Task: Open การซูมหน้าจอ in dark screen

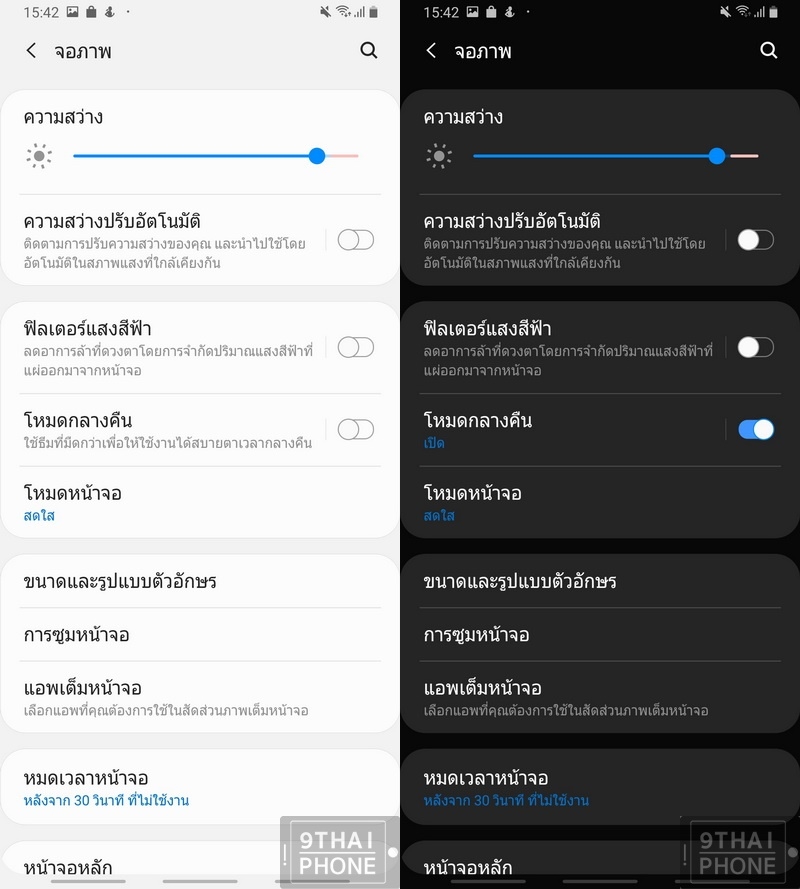Action: tap(600, 634)
